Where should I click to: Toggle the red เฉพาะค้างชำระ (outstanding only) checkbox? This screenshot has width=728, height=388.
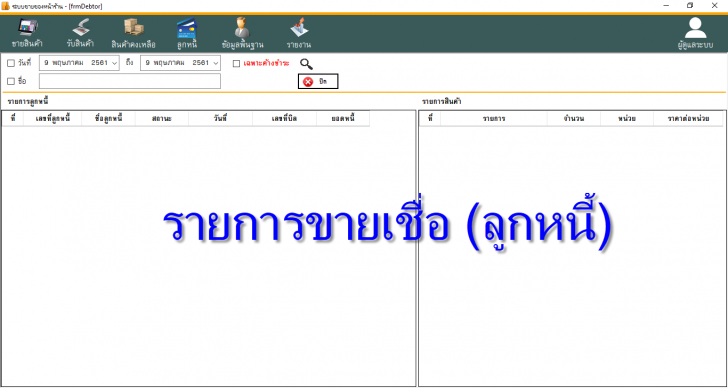(236, 64)
